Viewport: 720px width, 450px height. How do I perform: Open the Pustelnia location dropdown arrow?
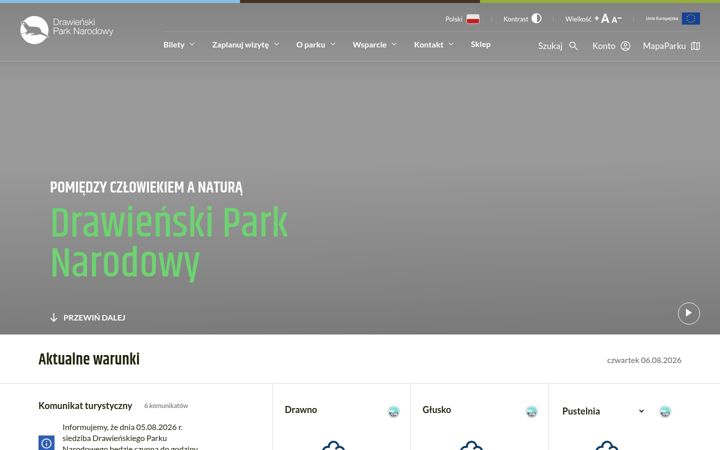tap(641, 411)
